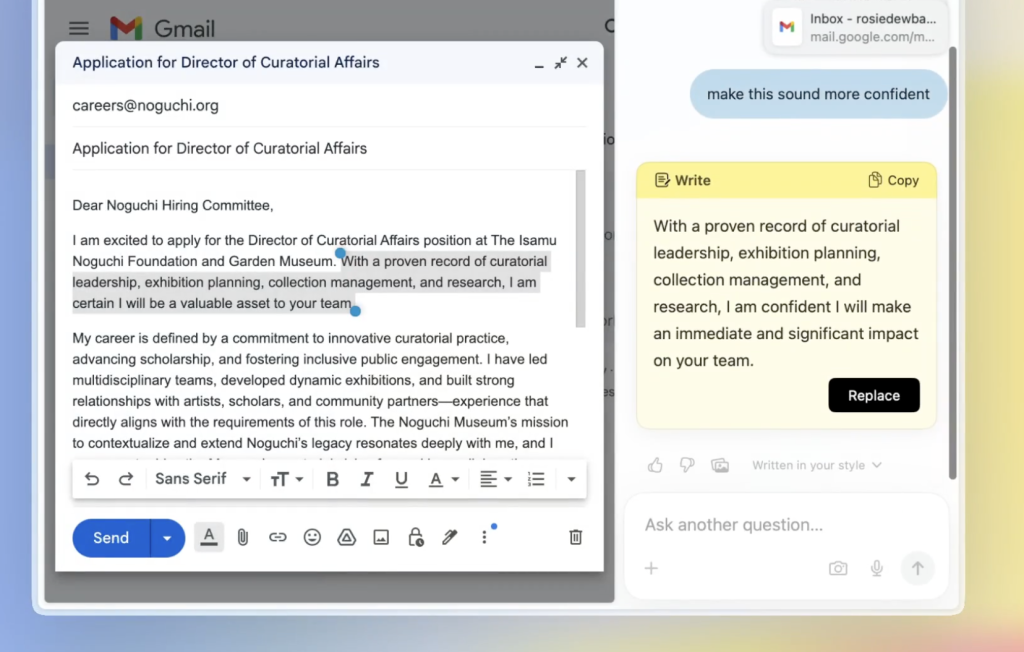Discard draft with the trash icon
Image resolution: width=1024 pixels, height=652 pixels.
(x=575, y=537)
